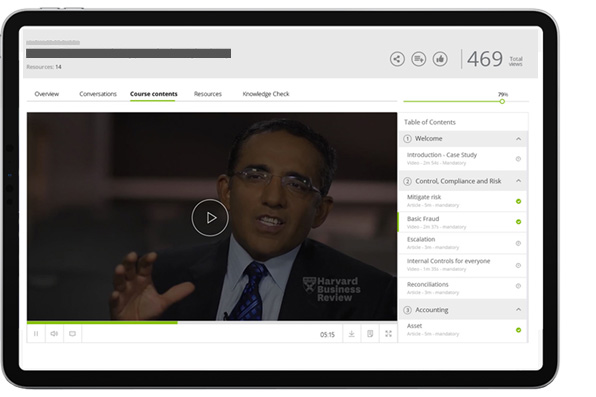This screenshot has height=397, width=596.
Task: Open the Overview tab
Action: (x=47, y=94)
